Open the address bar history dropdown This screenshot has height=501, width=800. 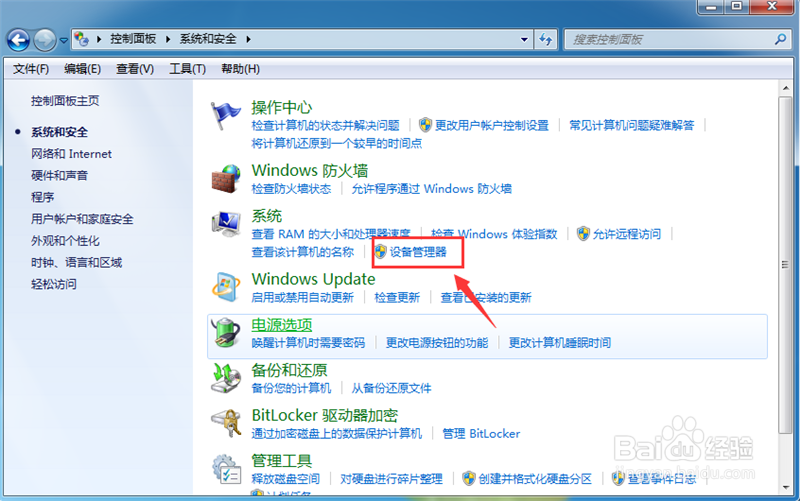click(524, 39)
